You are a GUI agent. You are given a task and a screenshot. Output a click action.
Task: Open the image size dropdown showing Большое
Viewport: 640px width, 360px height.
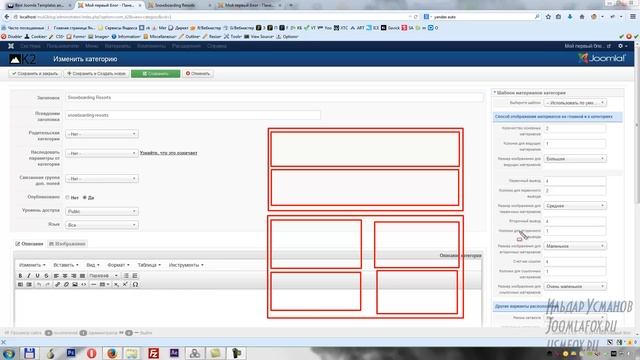(575, 158)
